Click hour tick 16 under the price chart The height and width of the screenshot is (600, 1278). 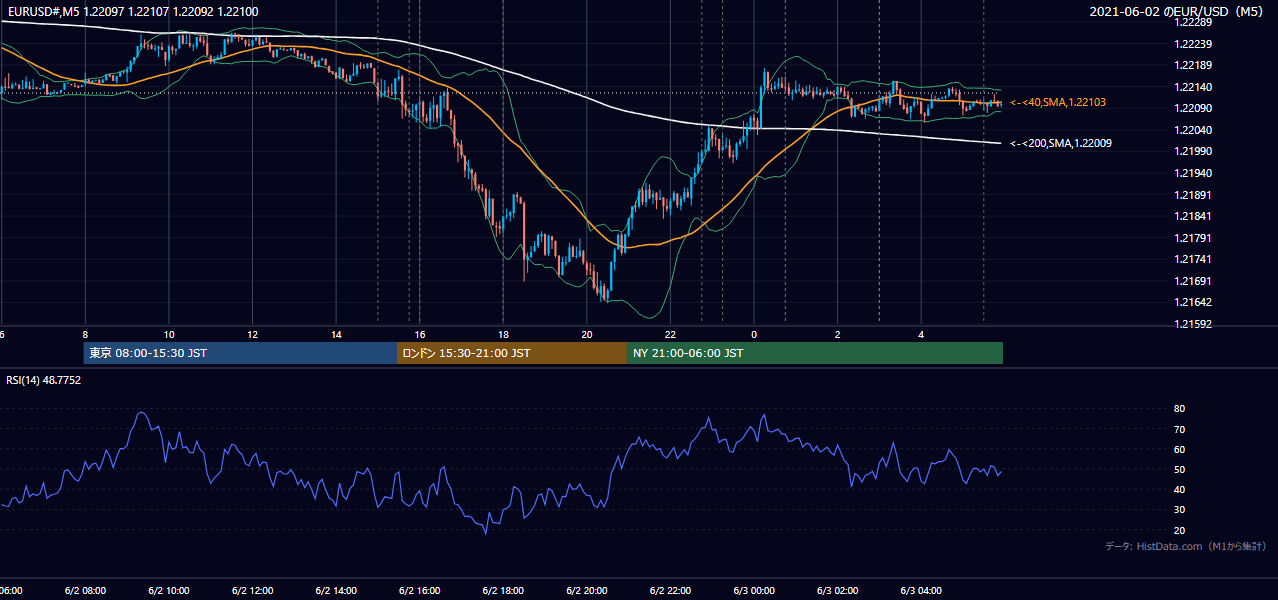[x=420, y=334]
